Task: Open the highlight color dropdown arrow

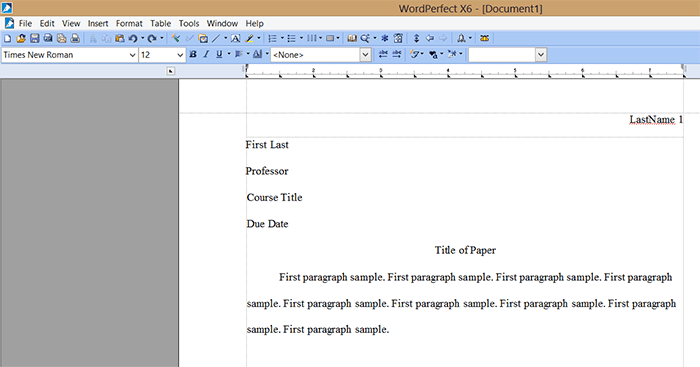Action: click(x=258, y=38)
